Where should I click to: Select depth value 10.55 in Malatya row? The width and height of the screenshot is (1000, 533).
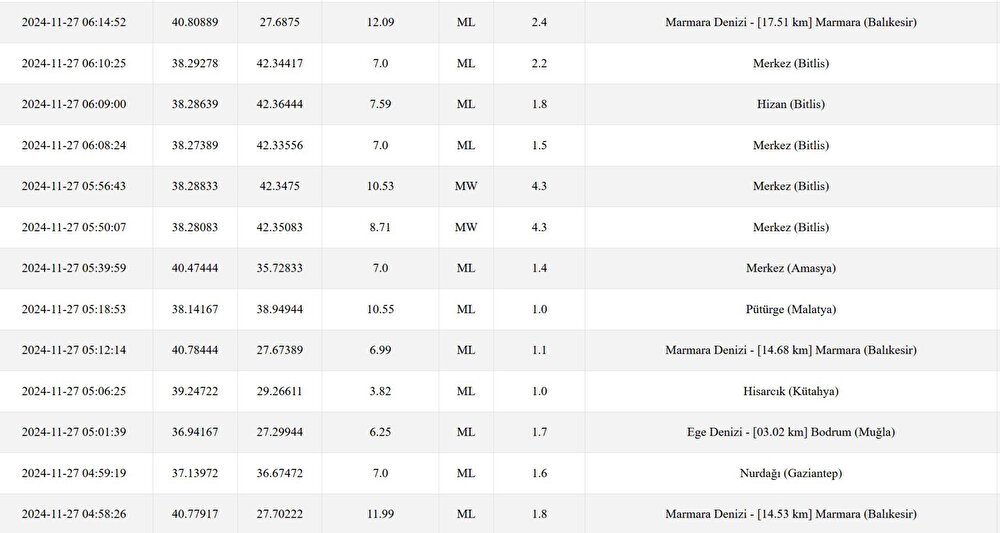[x=380, y=309]
